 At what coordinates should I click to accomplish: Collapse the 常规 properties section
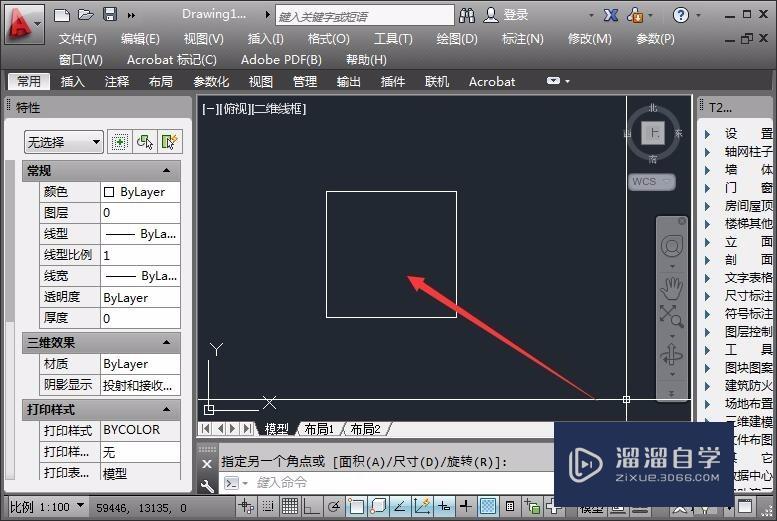coord(166,171)
